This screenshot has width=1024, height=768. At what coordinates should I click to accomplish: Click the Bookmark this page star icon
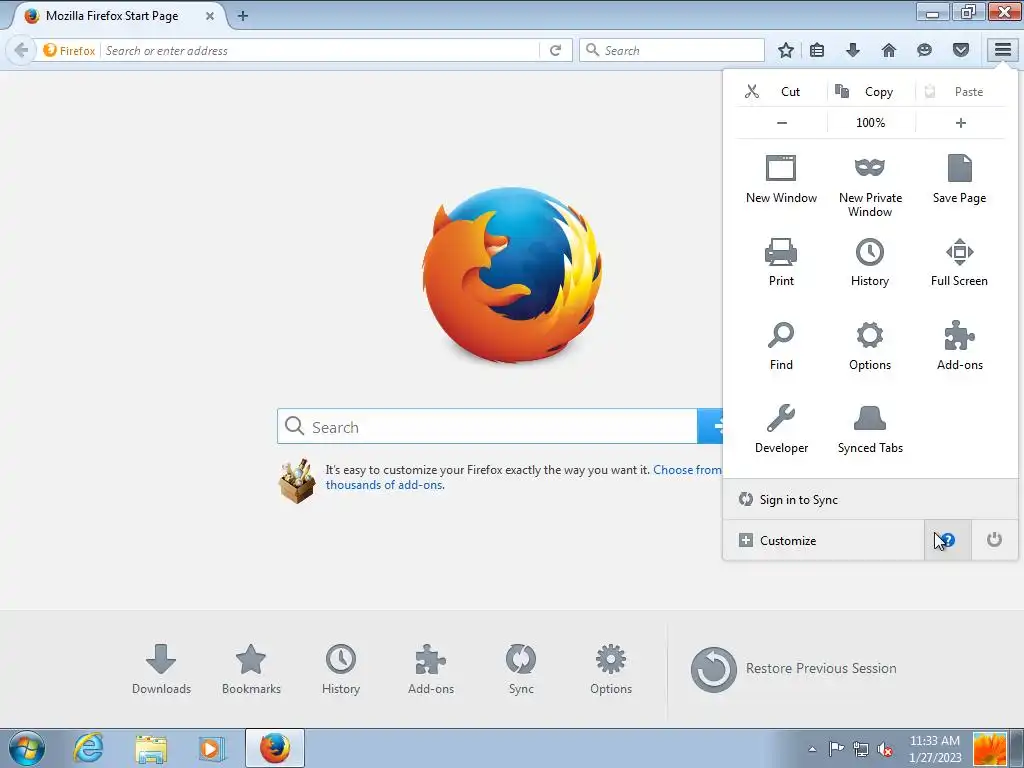click(786, 50)
